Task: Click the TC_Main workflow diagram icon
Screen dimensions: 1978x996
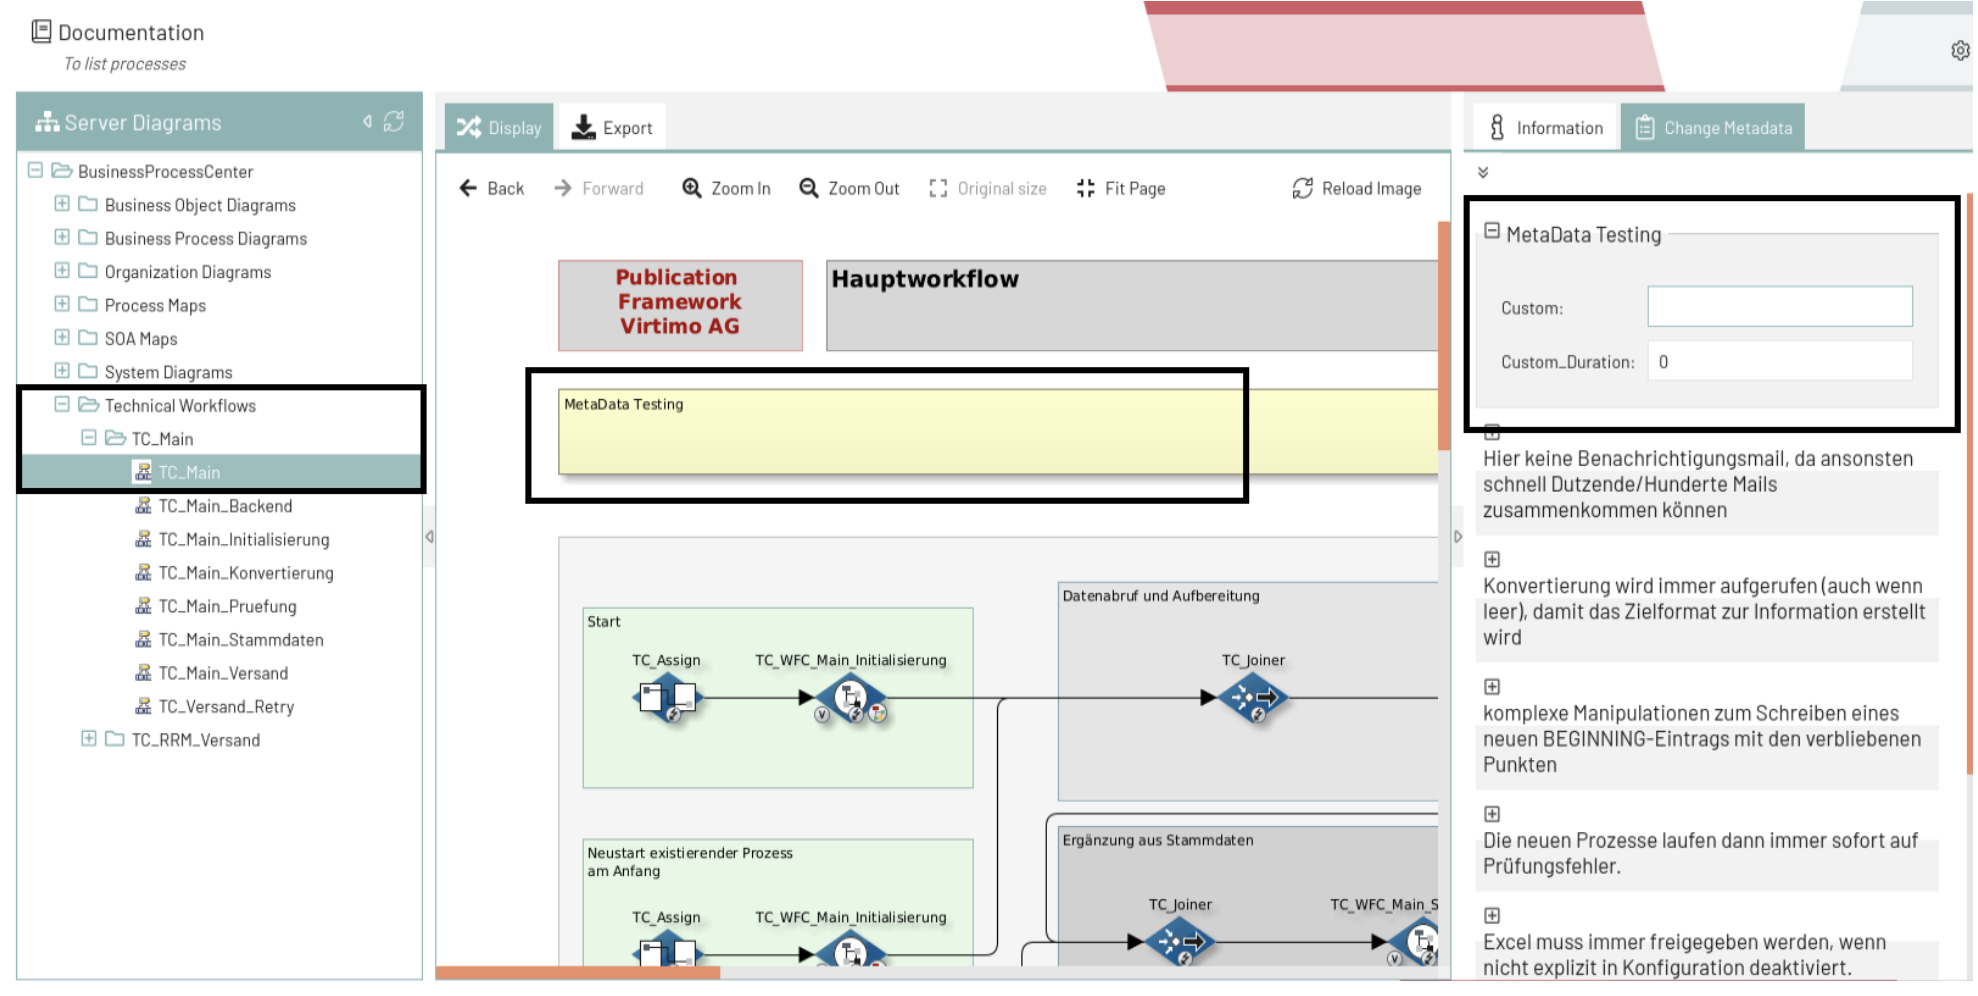Action: click(x=143, y=472)
